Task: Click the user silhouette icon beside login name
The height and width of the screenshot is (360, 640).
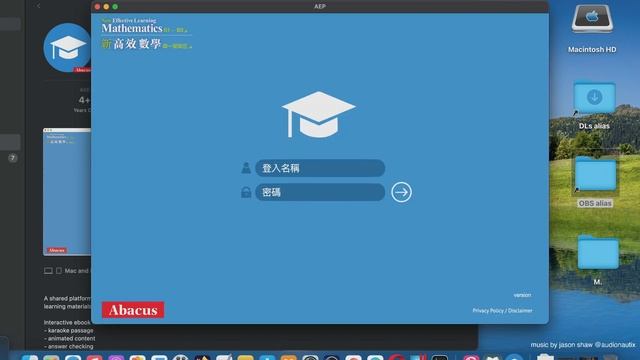Action: [x=246, y=168]
